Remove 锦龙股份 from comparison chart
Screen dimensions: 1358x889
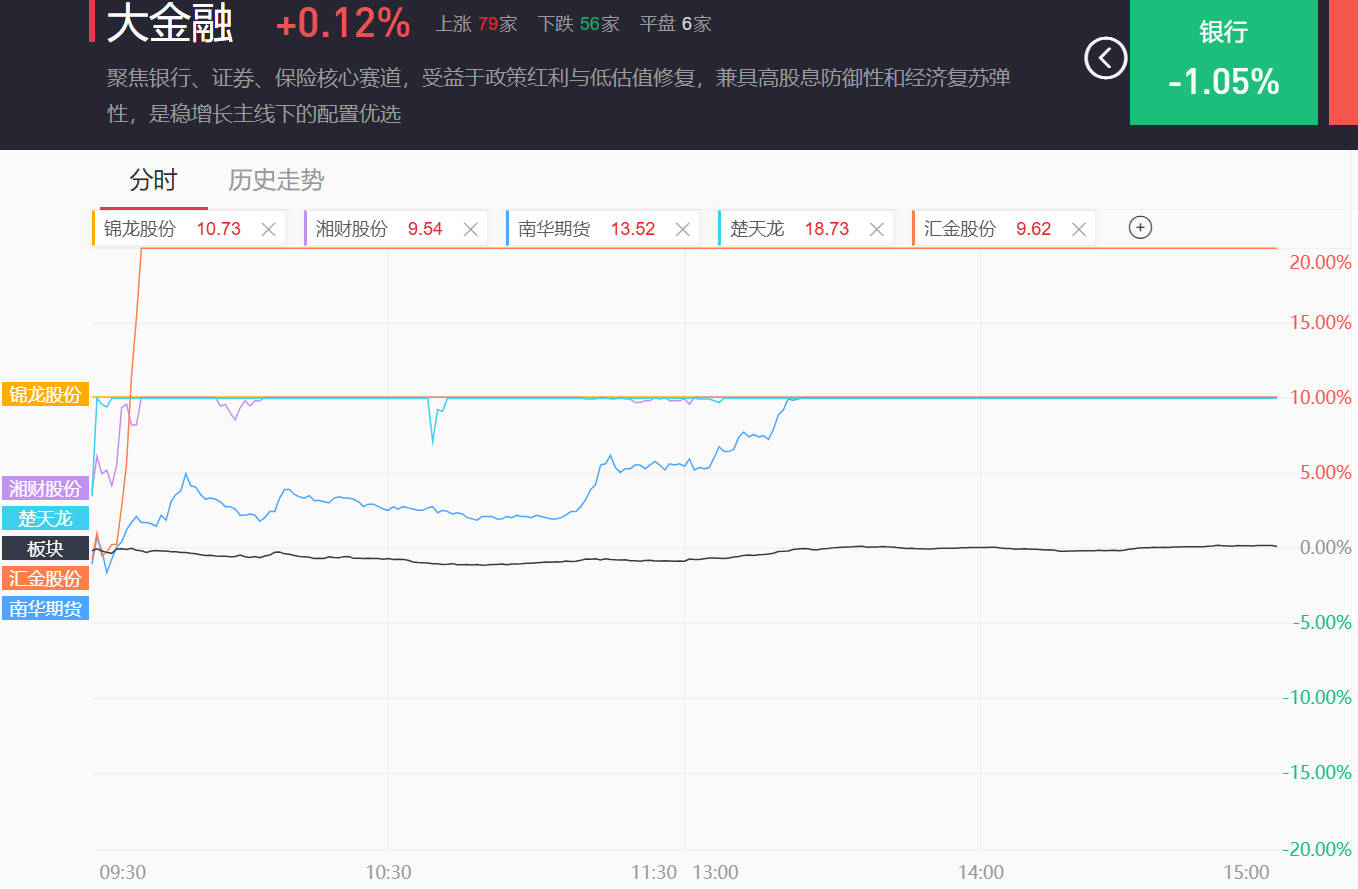pos(268,229)
